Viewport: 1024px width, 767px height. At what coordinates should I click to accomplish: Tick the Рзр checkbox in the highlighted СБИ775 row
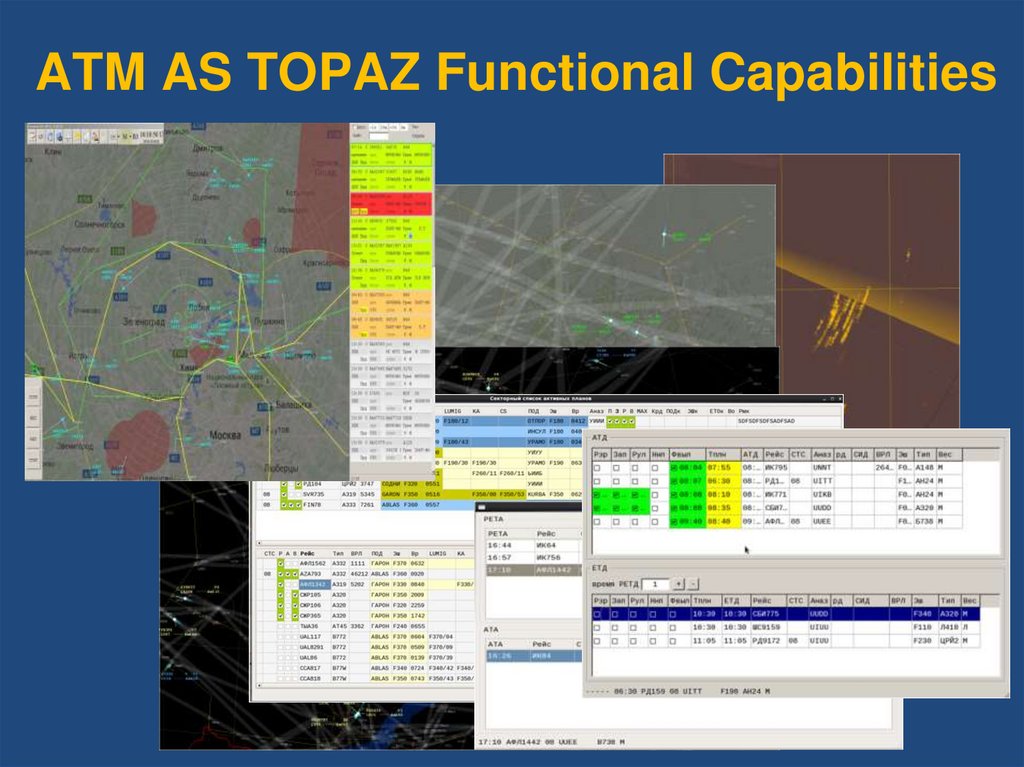[x=597, y=614]
